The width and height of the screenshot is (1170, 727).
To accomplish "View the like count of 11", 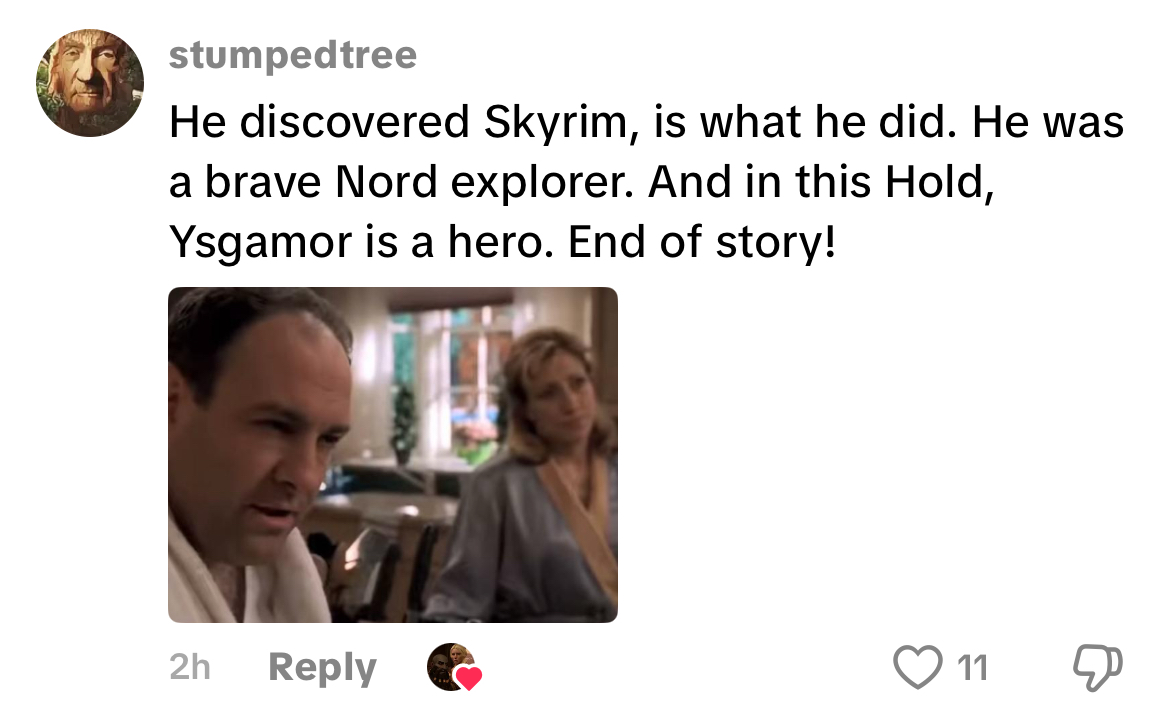I will pos(972,667).
